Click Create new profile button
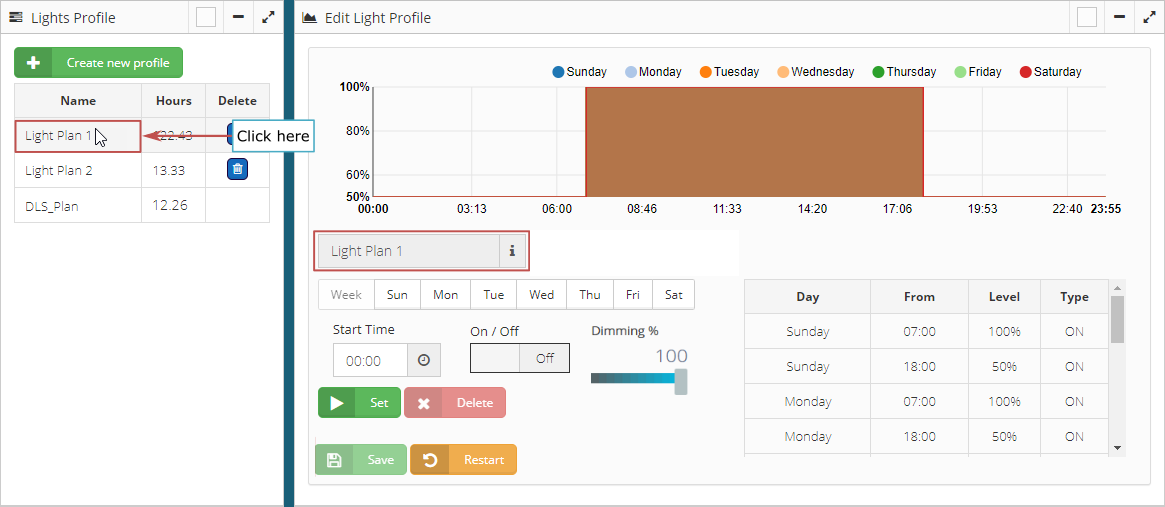Image resolution: width=1165 pixels, height=507 pixels. 99,63
